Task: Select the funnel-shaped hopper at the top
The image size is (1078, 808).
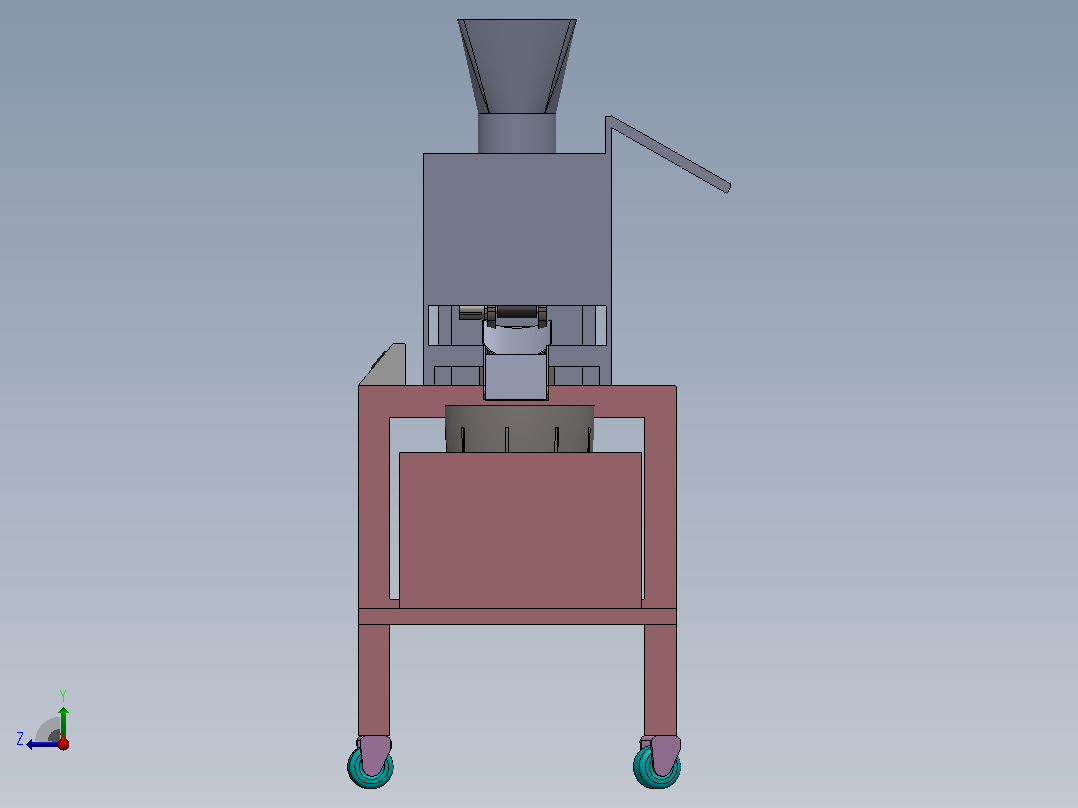Action: click(517, 66)
